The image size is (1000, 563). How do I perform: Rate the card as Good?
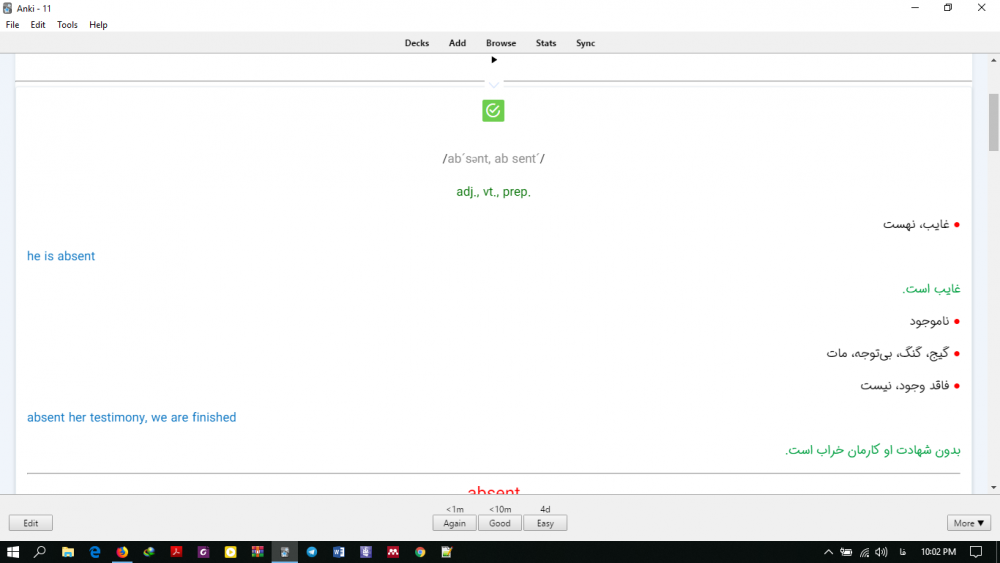500,523
